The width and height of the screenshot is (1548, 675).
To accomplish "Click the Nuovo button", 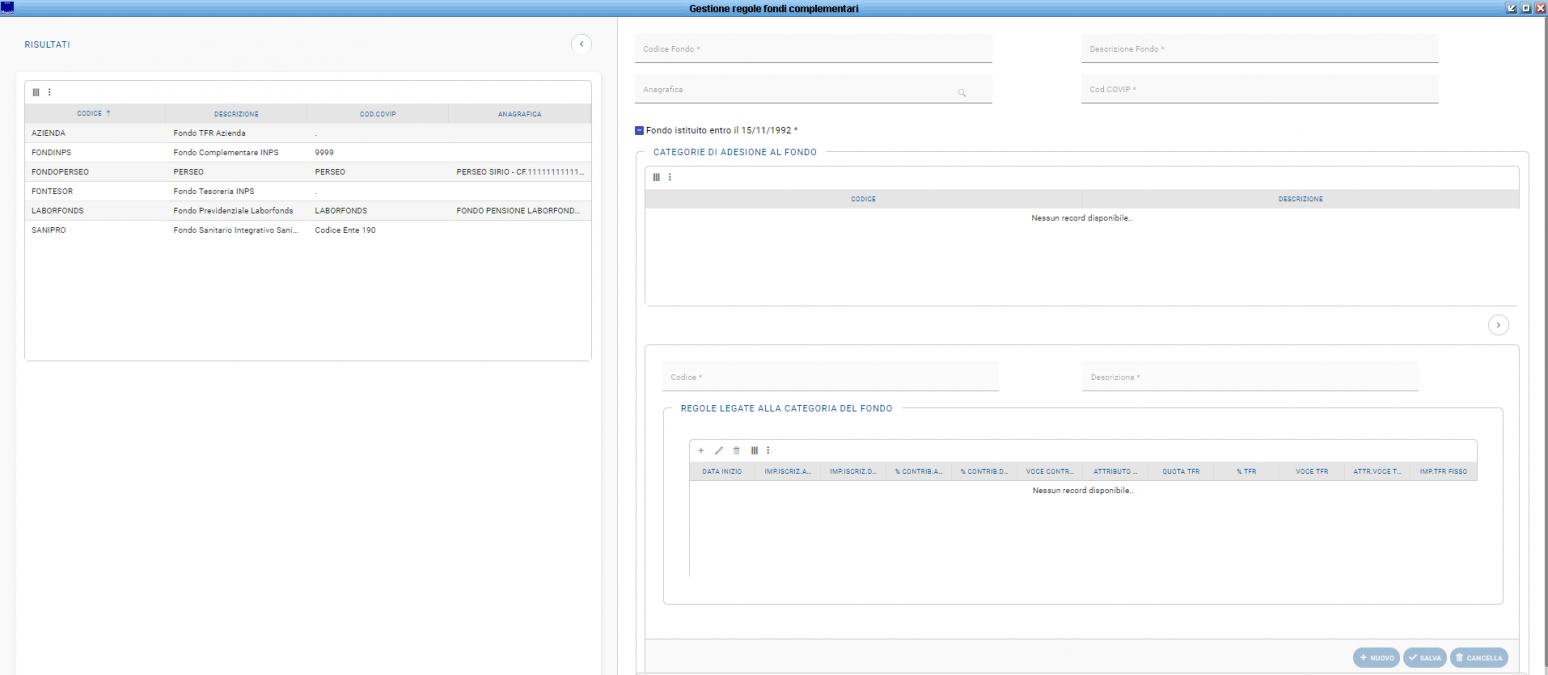I will click(1376, 658).
